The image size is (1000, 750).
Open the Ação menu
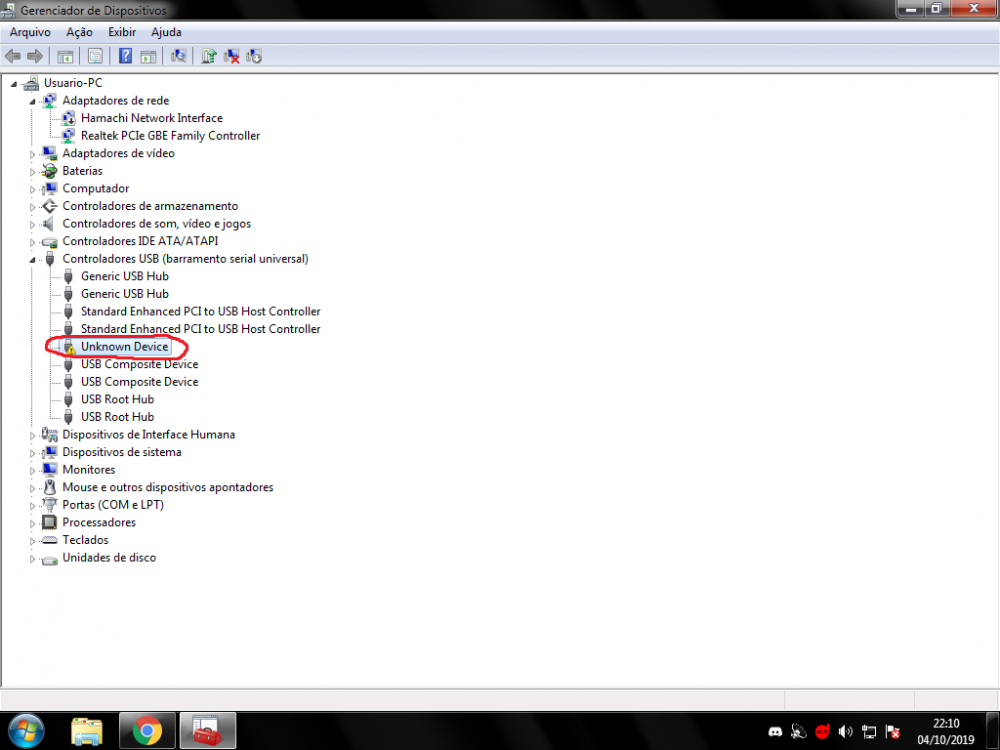pyautogui.click(x=79, y=32)
